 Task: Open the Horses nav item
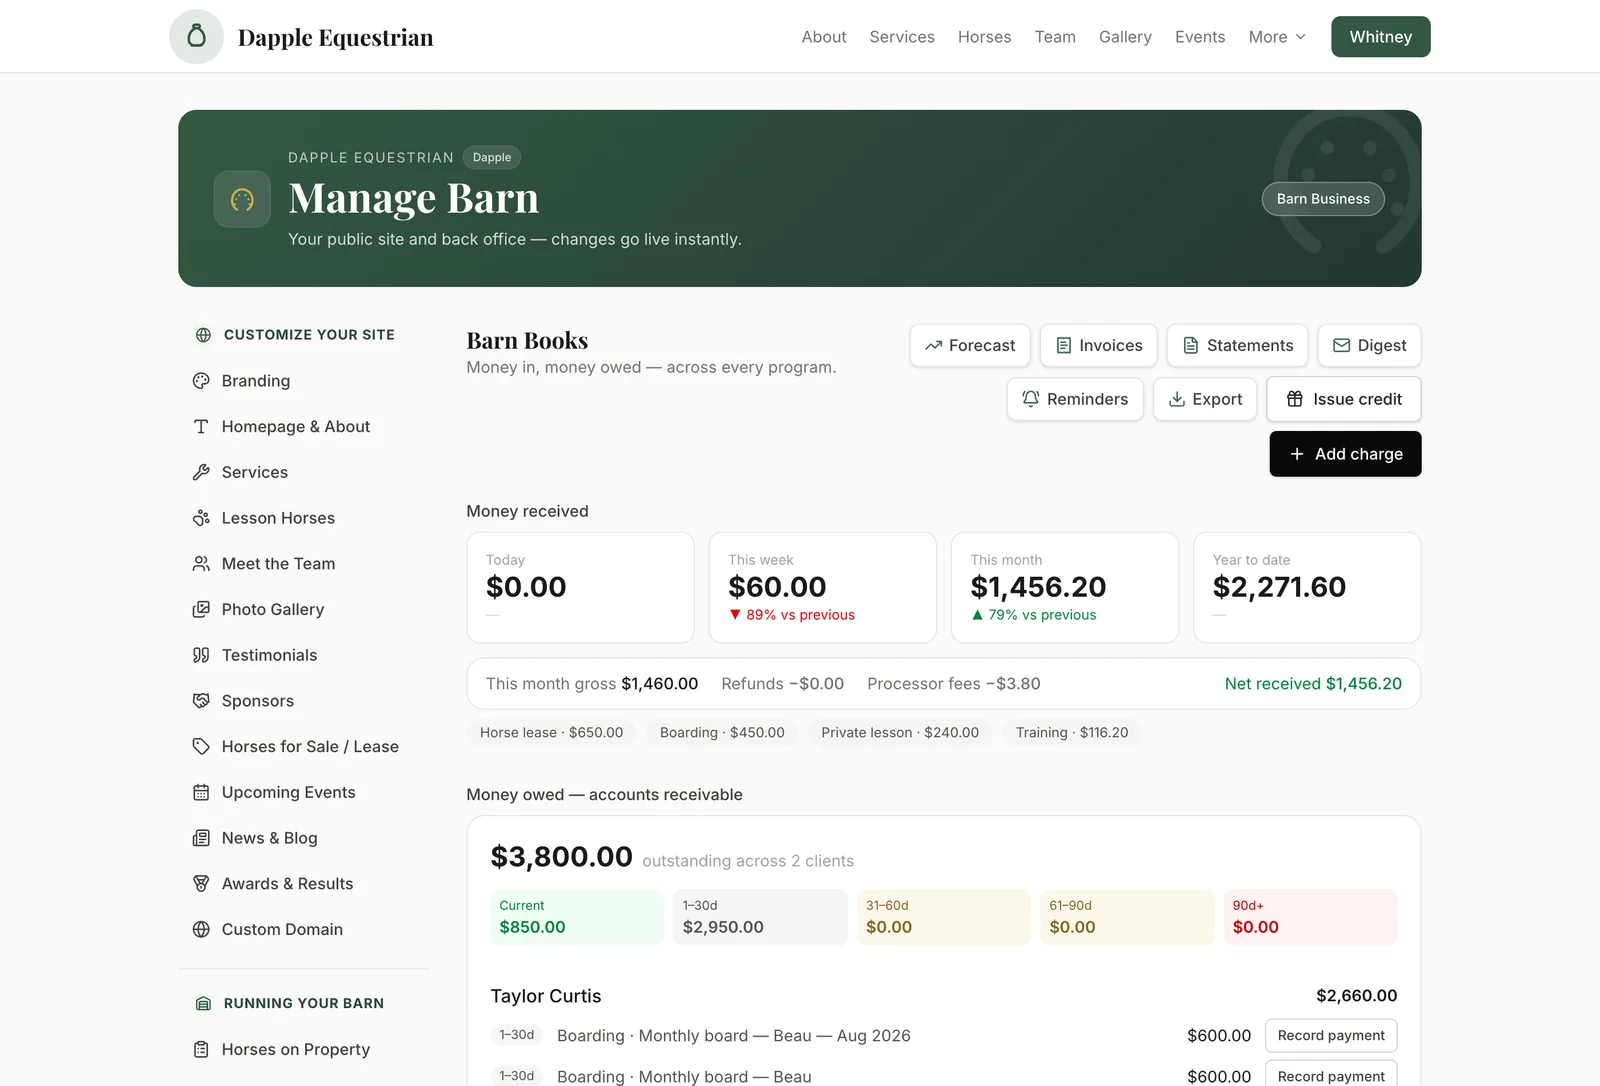point(985,37)
